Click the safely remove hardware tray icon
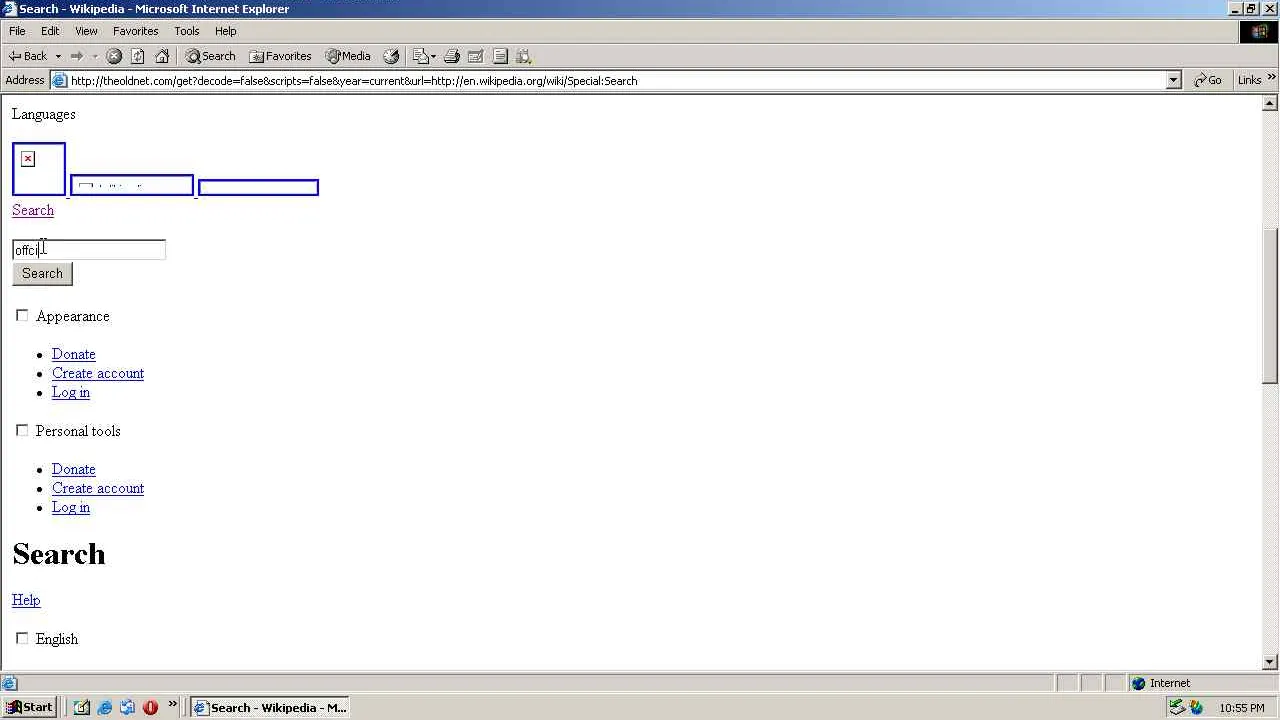This screenshot has height=720, width=1280. (x=1177, y=707)
